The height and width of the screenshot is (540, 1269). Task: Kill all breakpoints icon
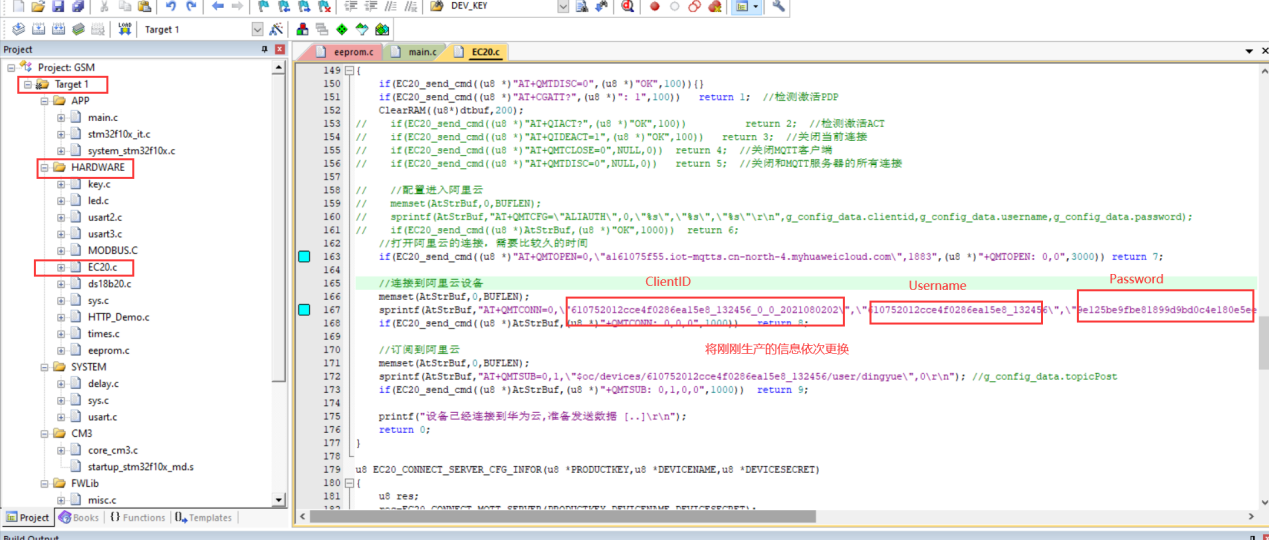(715, 6)
